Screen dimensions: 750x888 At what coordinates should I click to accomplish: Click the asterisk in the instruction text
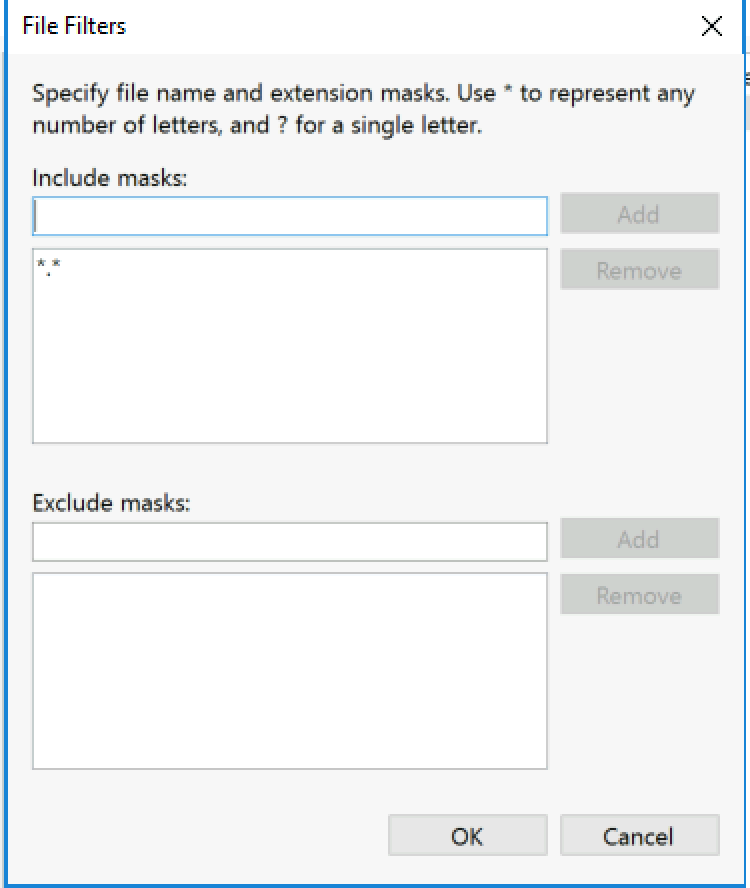click(x=508, y=89)
